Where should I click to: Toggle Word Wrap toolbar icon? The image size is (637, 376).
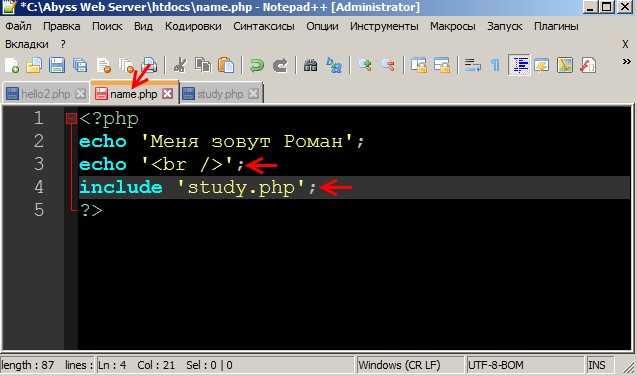pos(472,65)
